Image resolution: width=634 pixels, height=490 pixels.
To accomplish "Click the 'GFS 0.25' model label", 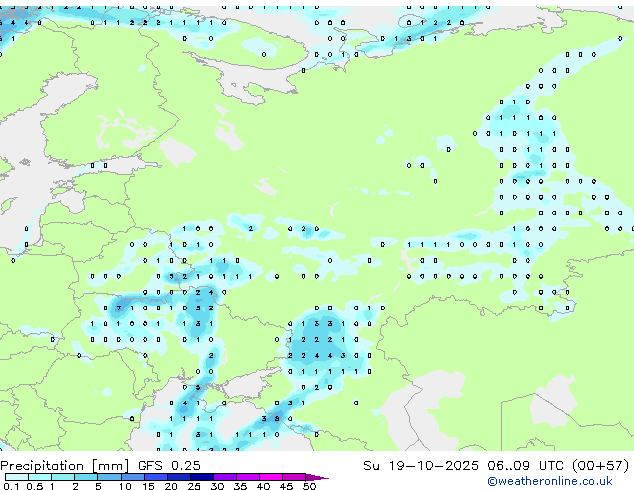I will point(169,466).
